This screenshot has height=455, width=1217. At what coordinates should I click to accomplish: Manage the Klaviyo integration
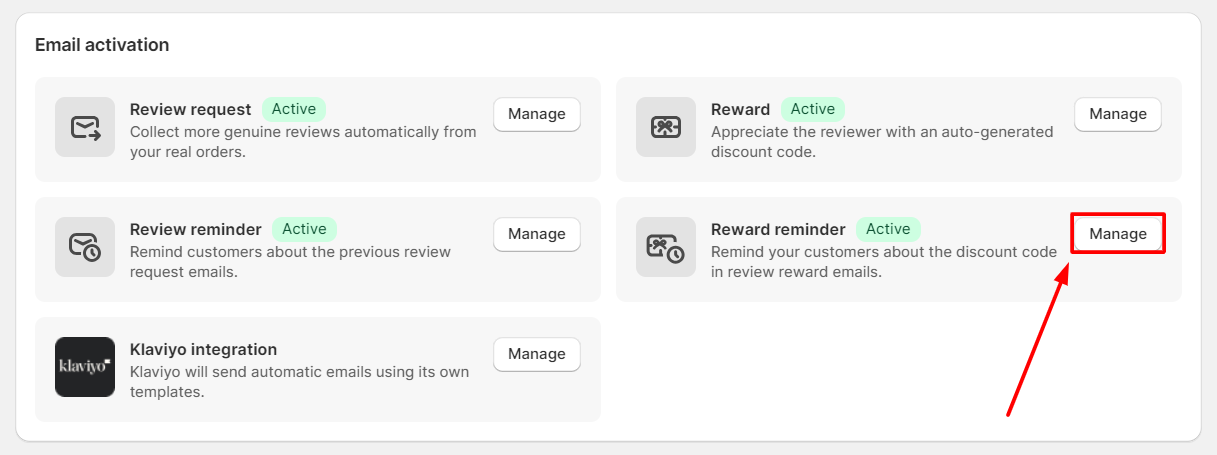(537, 354)
